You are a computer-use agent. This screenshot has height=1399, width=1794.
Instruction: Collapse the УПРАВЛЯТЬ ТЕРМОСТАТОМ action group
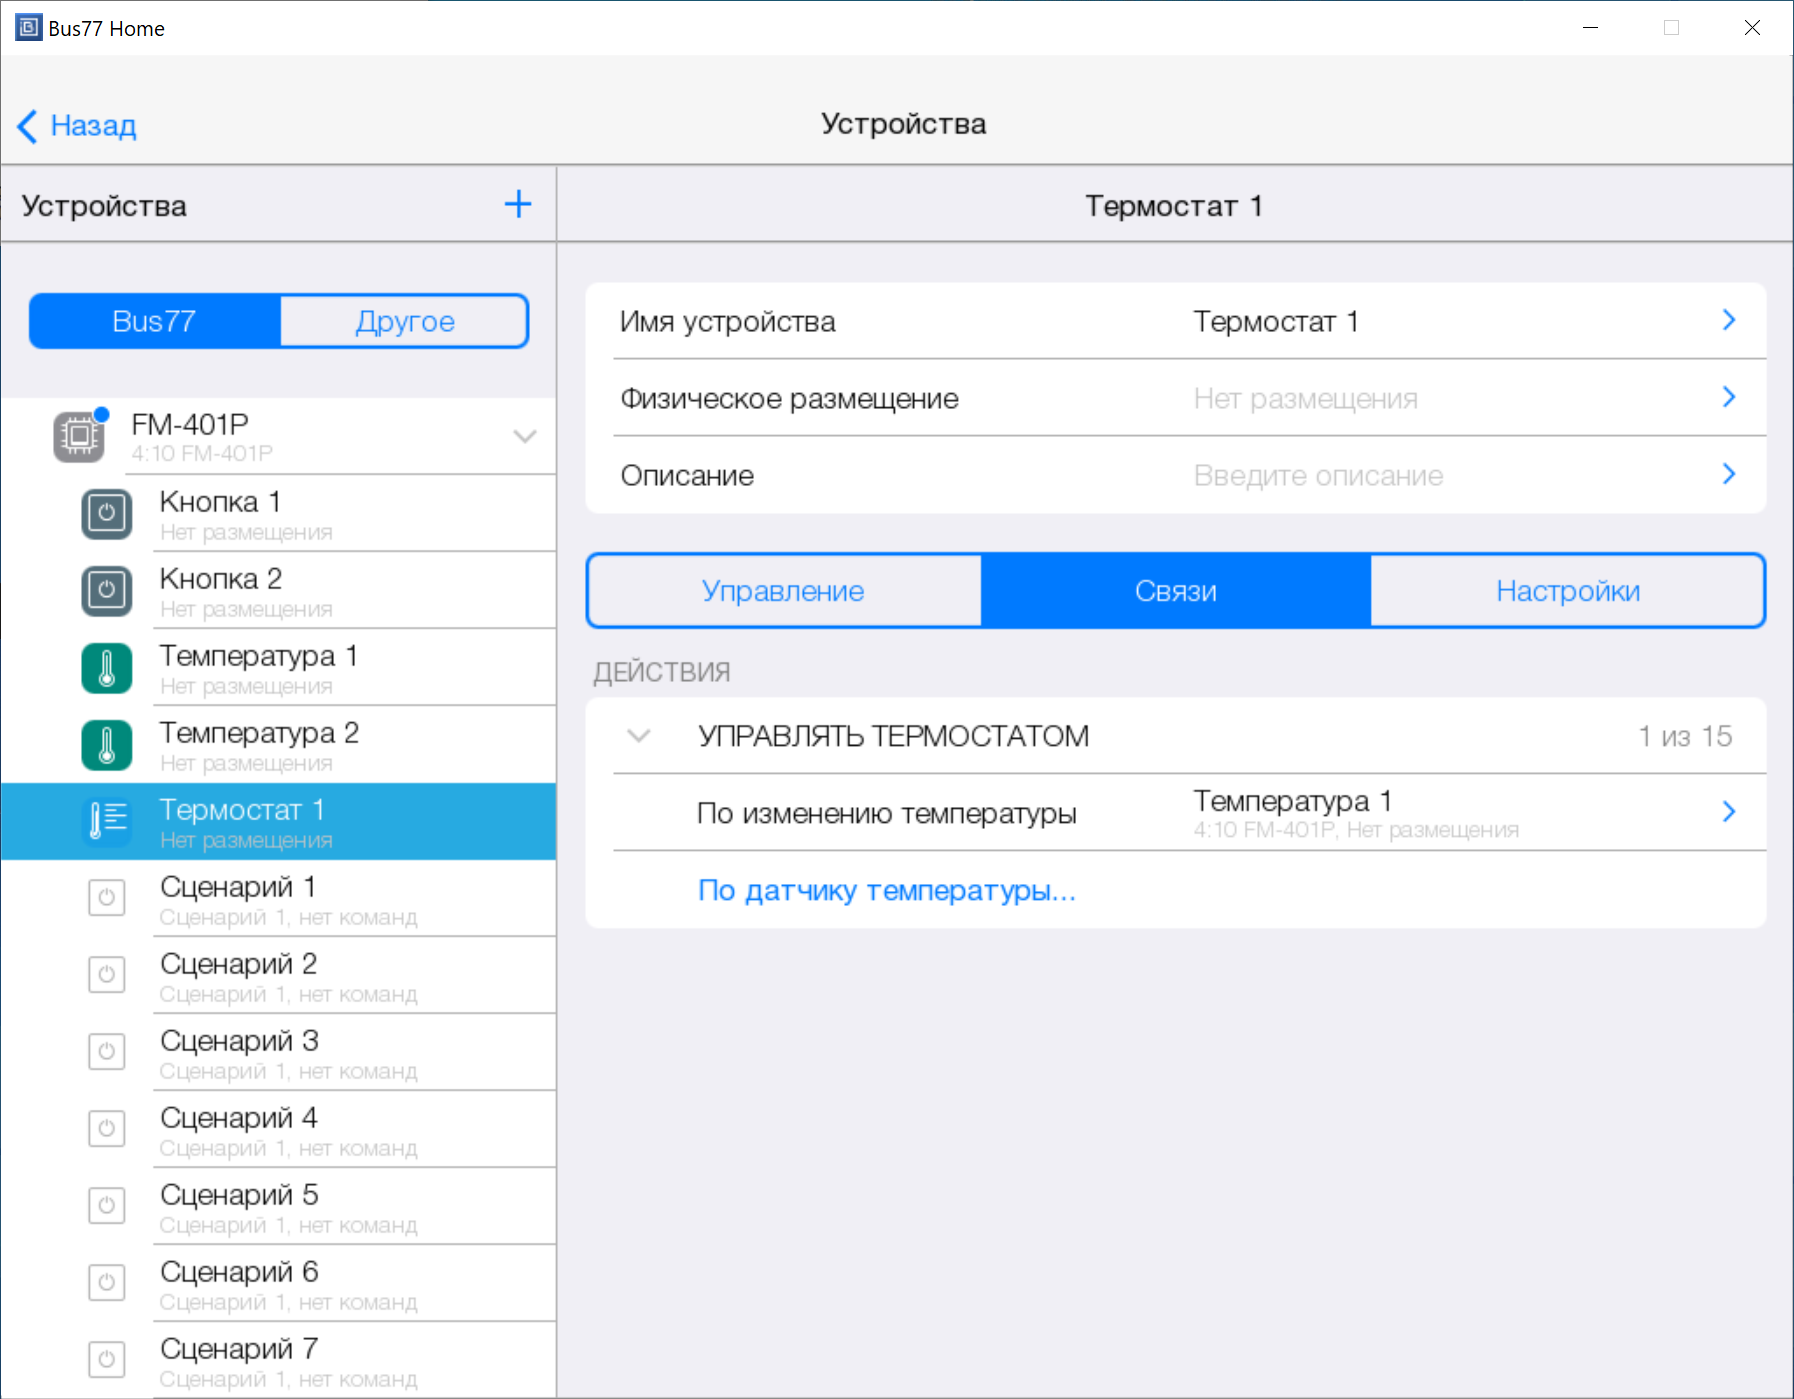tap(639, 736)
